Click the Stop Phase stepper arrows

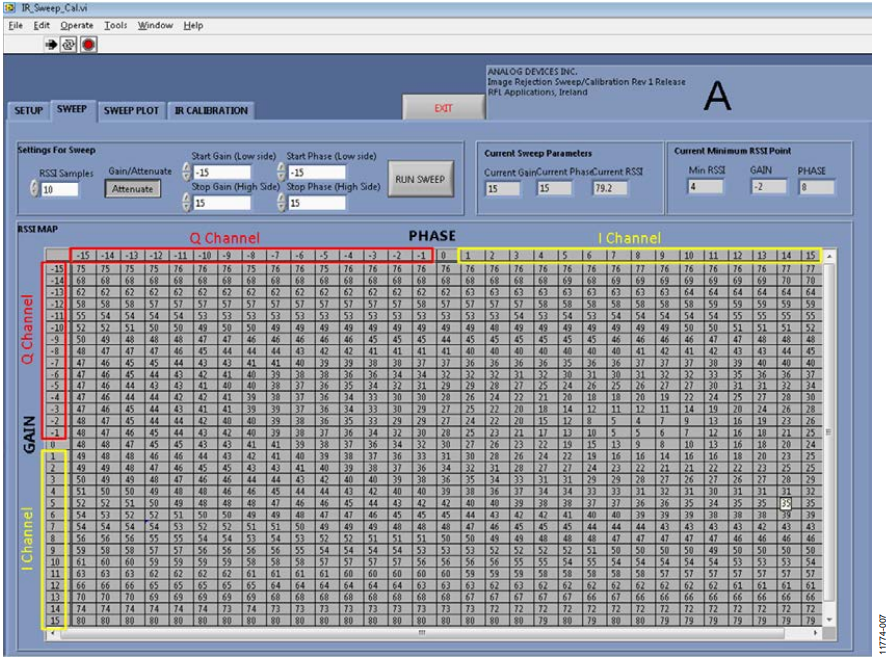coord(281,203)
